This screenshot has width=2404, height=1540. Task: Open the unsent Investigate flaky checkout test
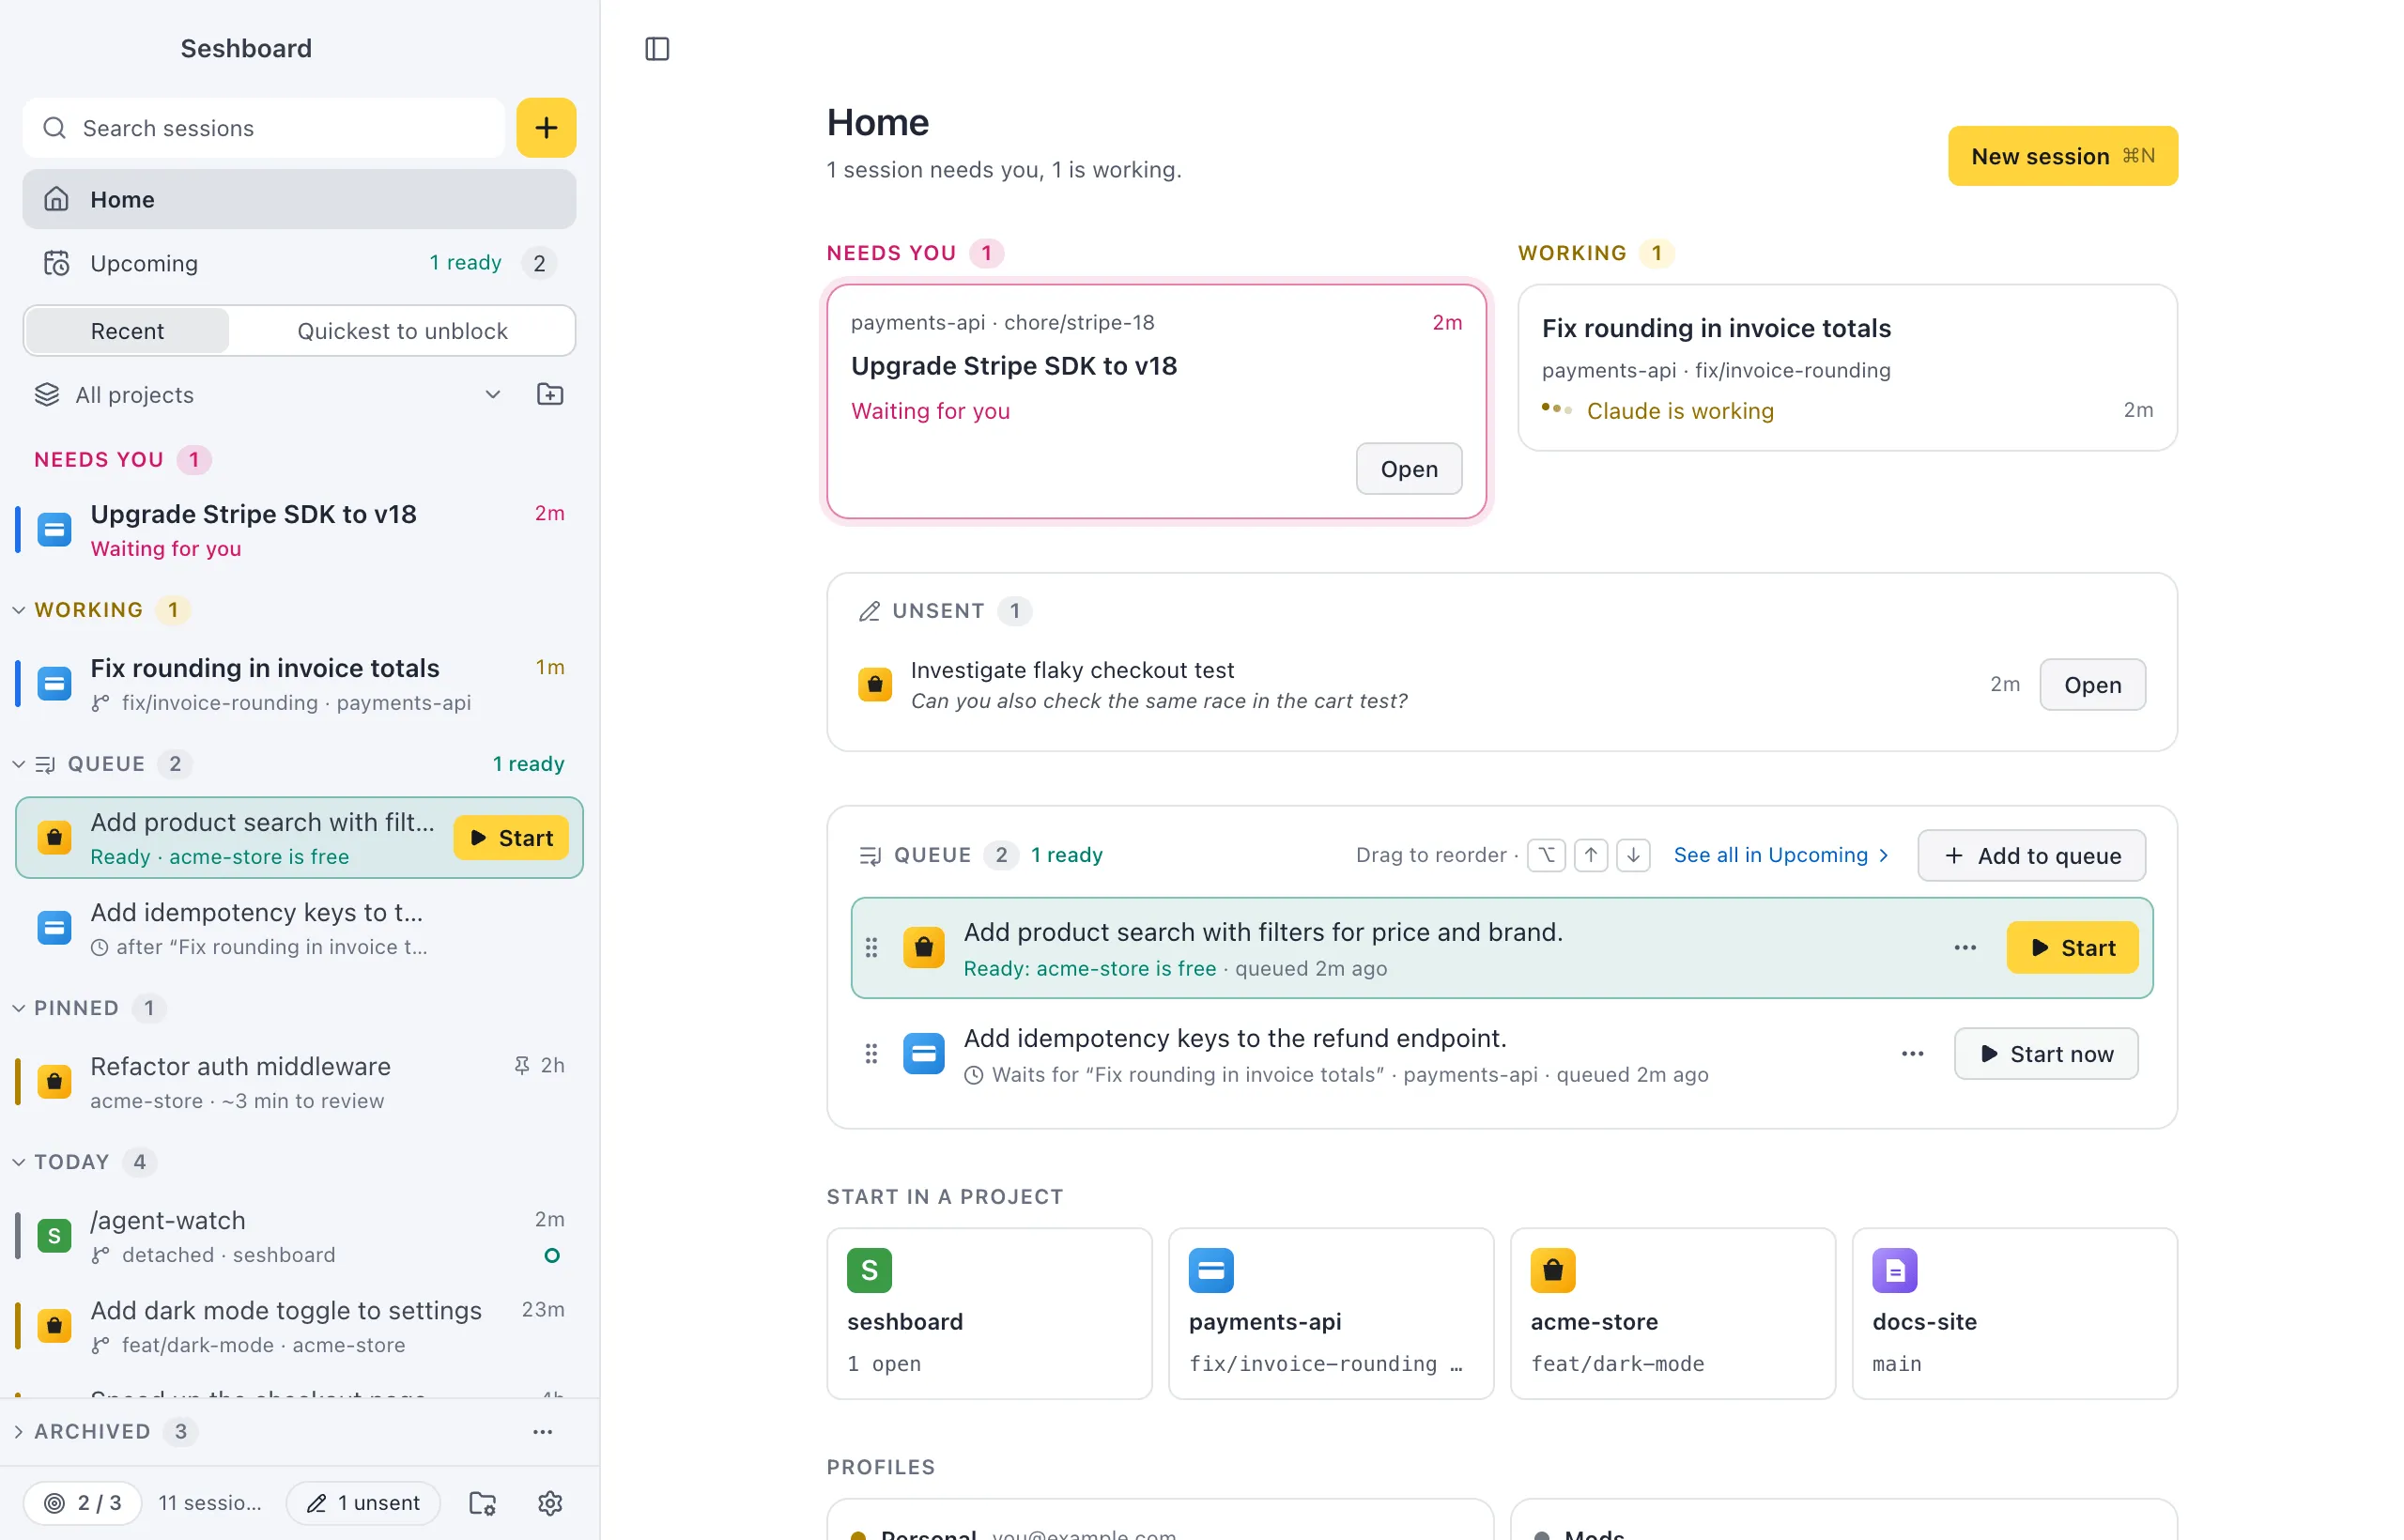(x=2092, y=685)
